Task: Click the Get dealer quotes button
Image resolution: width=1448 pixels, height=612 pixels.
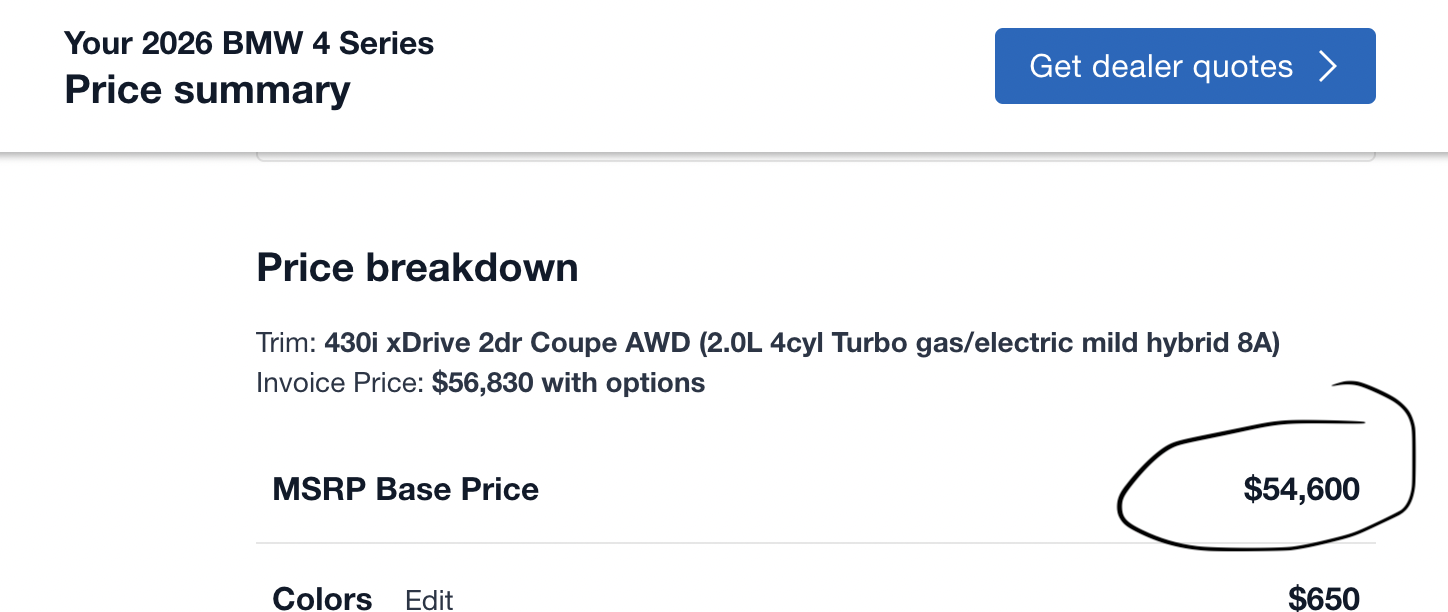Action: (1185, 66)
